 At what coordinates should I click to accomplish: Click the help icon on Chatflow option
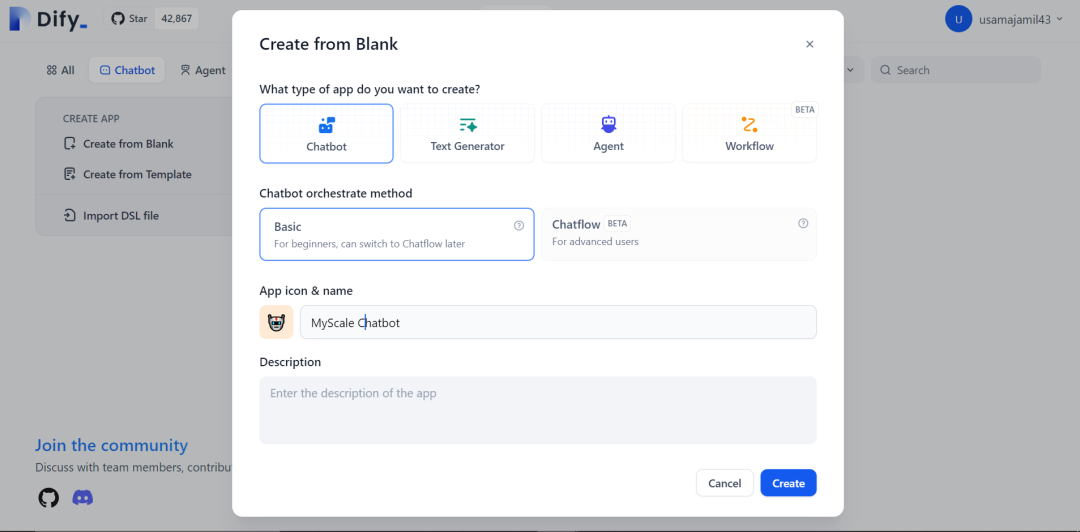[803, 224]
